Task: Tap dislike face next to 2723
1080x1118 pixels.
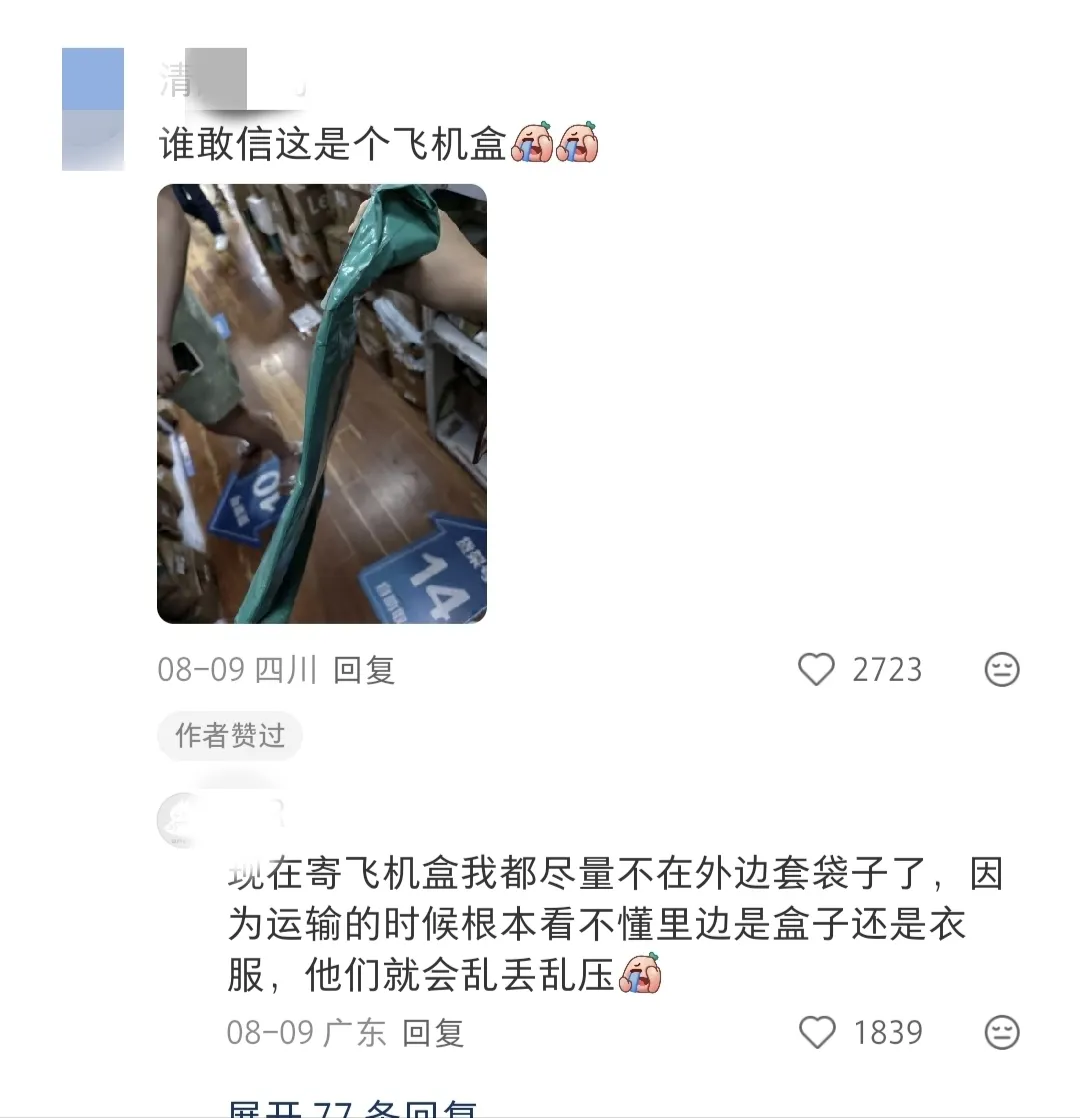Action: 1002,670
